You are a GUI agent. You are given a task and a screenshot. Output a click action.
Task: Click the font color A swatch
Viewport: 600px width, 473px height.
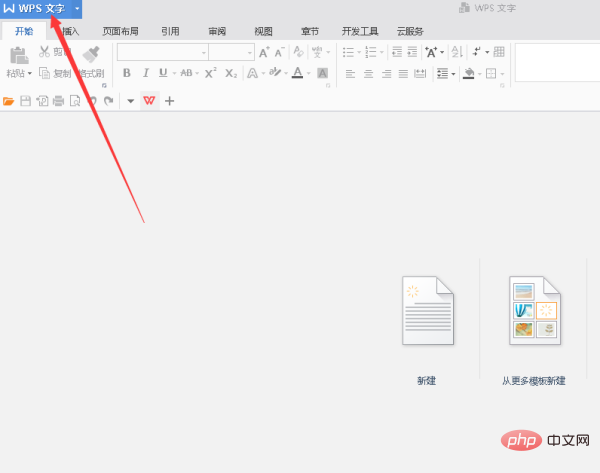point(297,73)
